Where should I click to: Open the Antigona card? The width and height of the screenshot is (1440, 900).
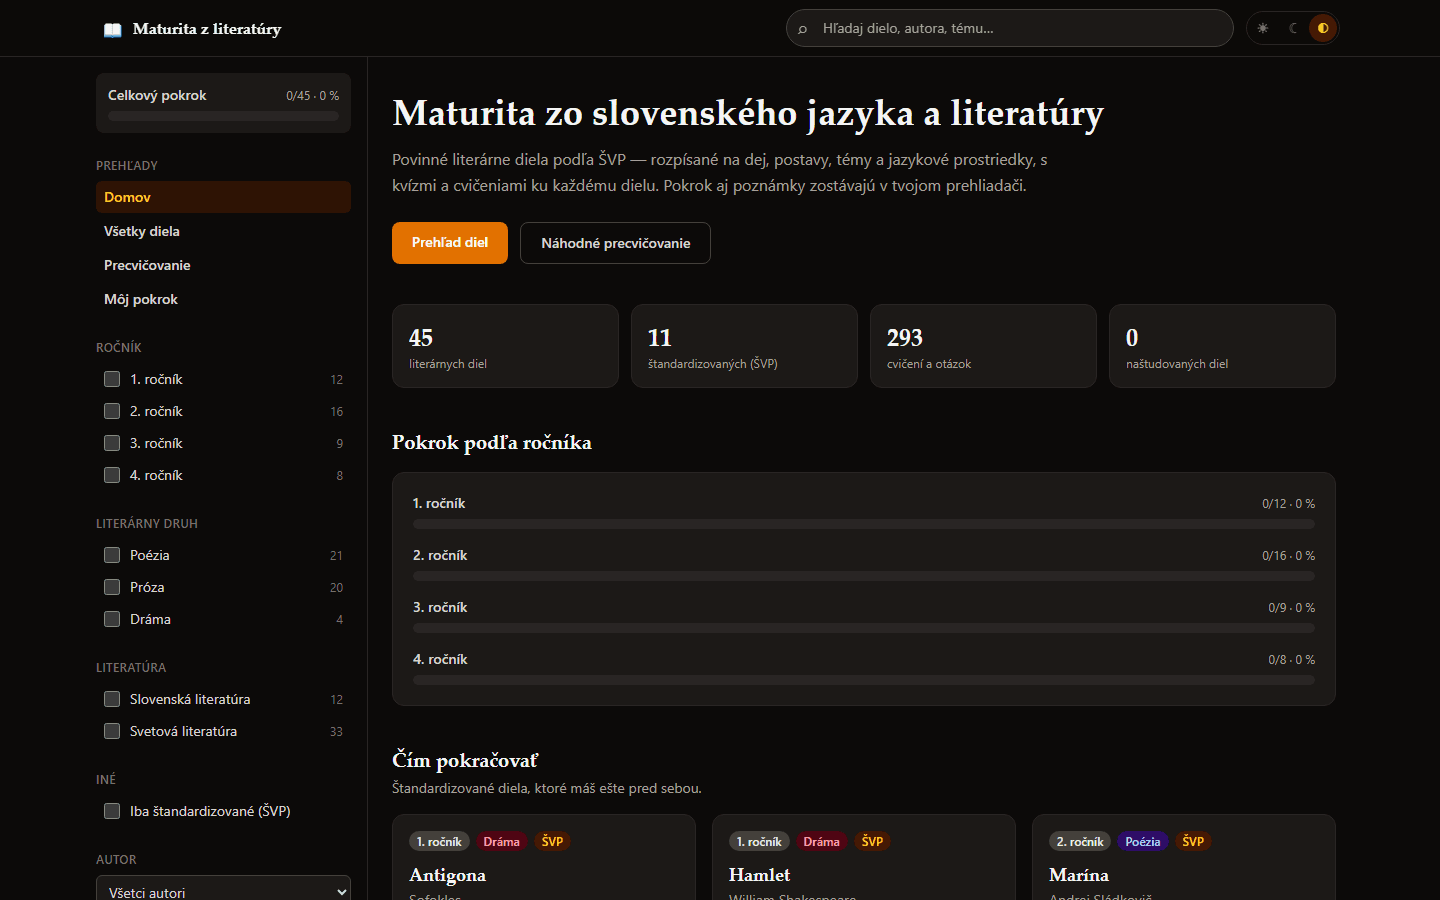coord(544,858)
